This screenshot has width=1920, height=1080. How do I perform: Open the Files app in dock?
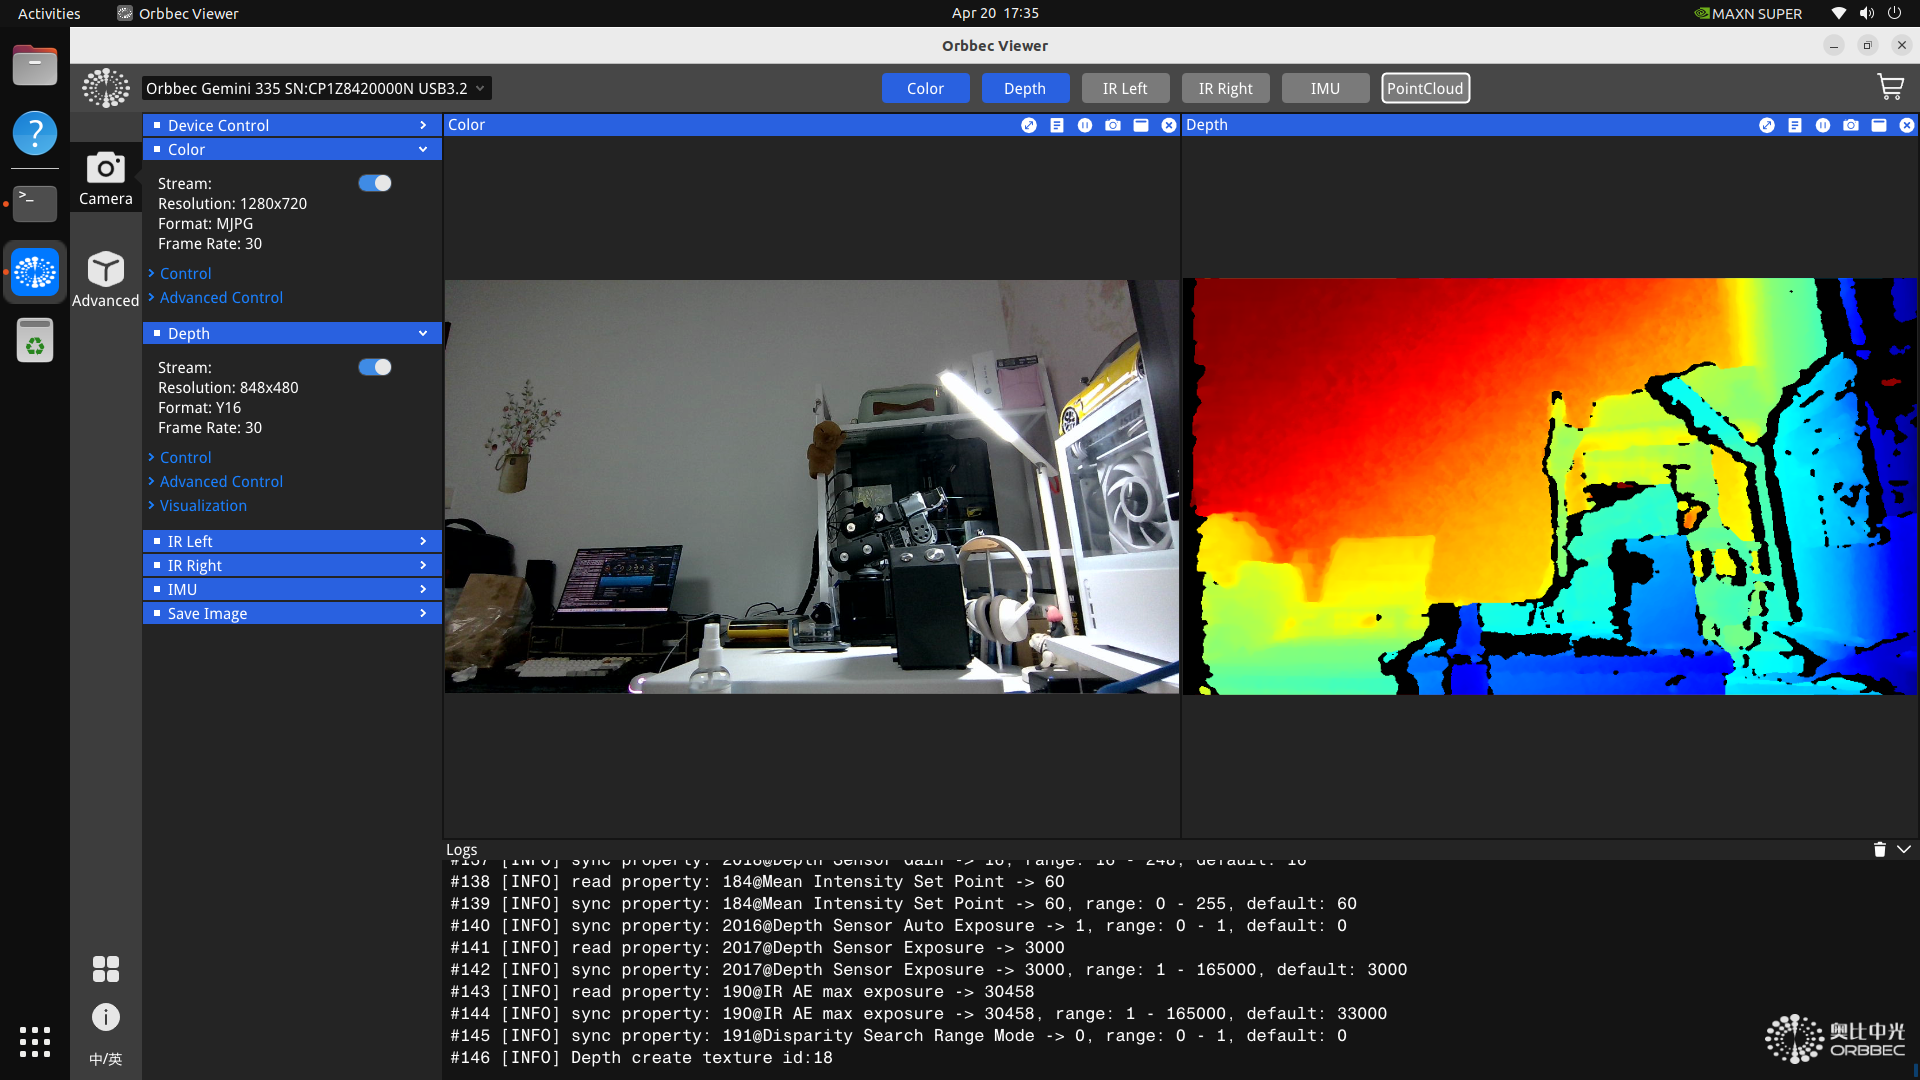35,65
